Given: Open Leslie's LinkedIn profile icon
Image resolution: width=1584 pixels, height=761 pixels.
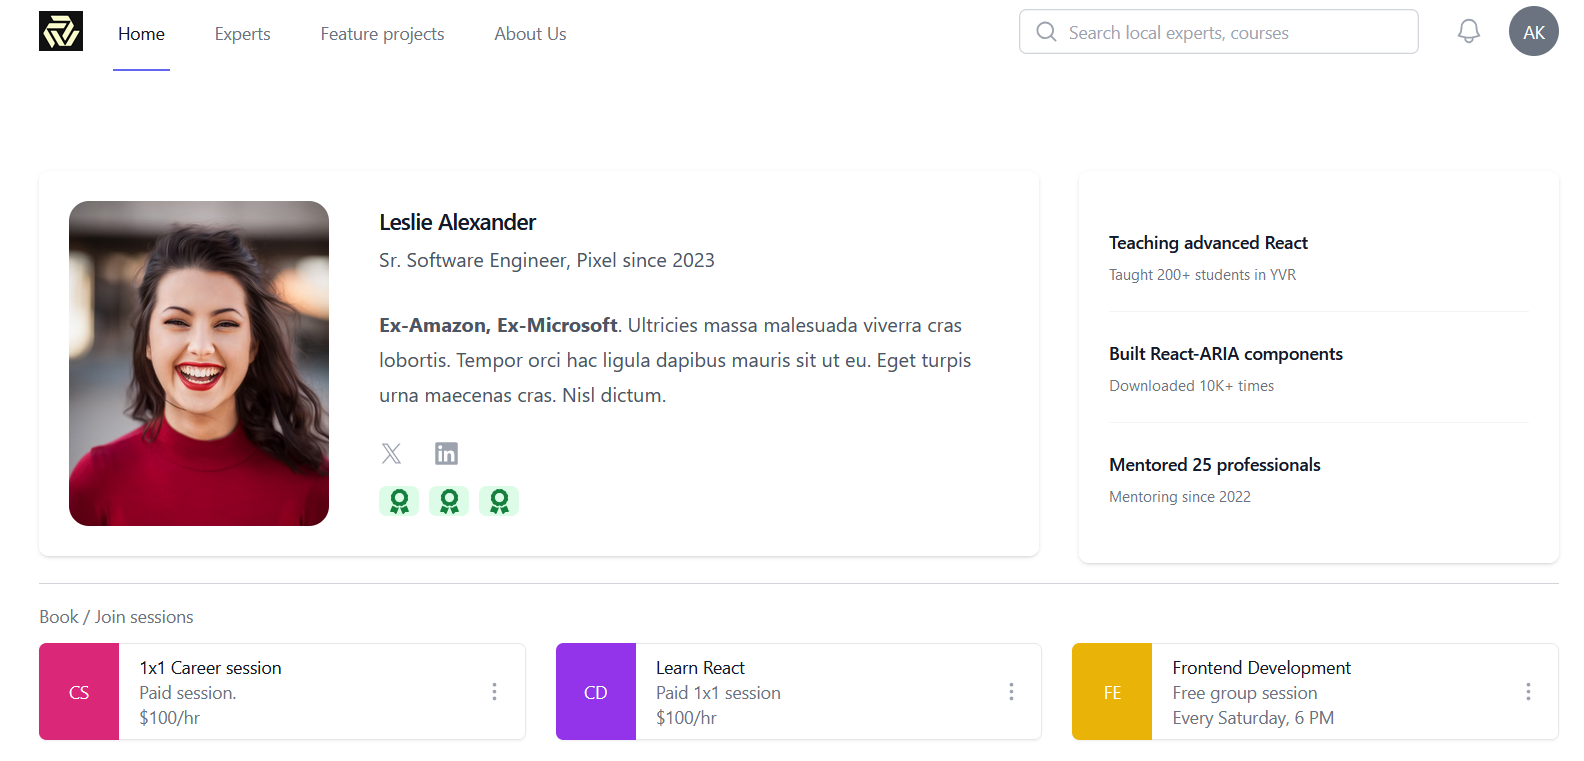Looking at the screenshot, I should (x=446, y=454).
